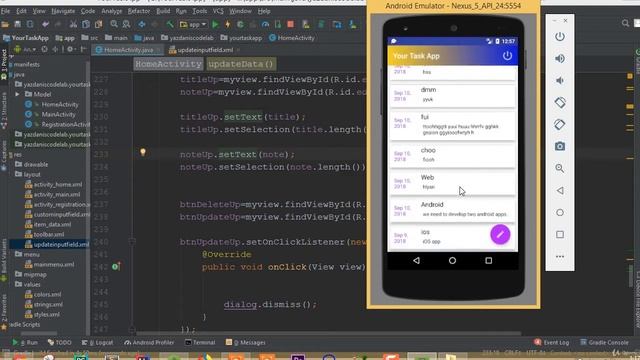Open the Navigate menu
Image resolution: width=640 pixels, height=360 pixels.
63,11
